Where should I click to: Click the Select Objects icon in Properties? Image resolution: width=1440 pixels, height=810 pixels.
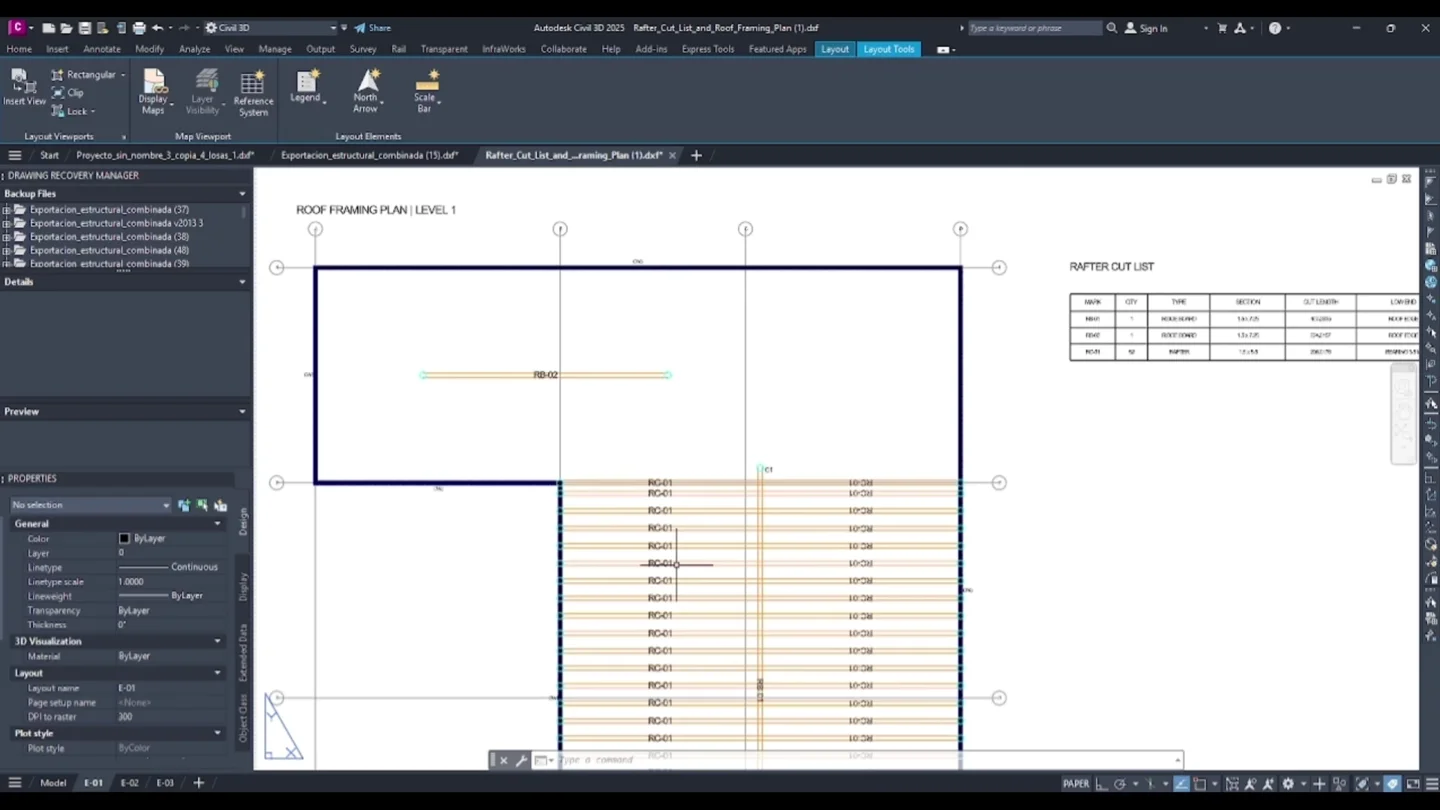(x=202, y=505)
